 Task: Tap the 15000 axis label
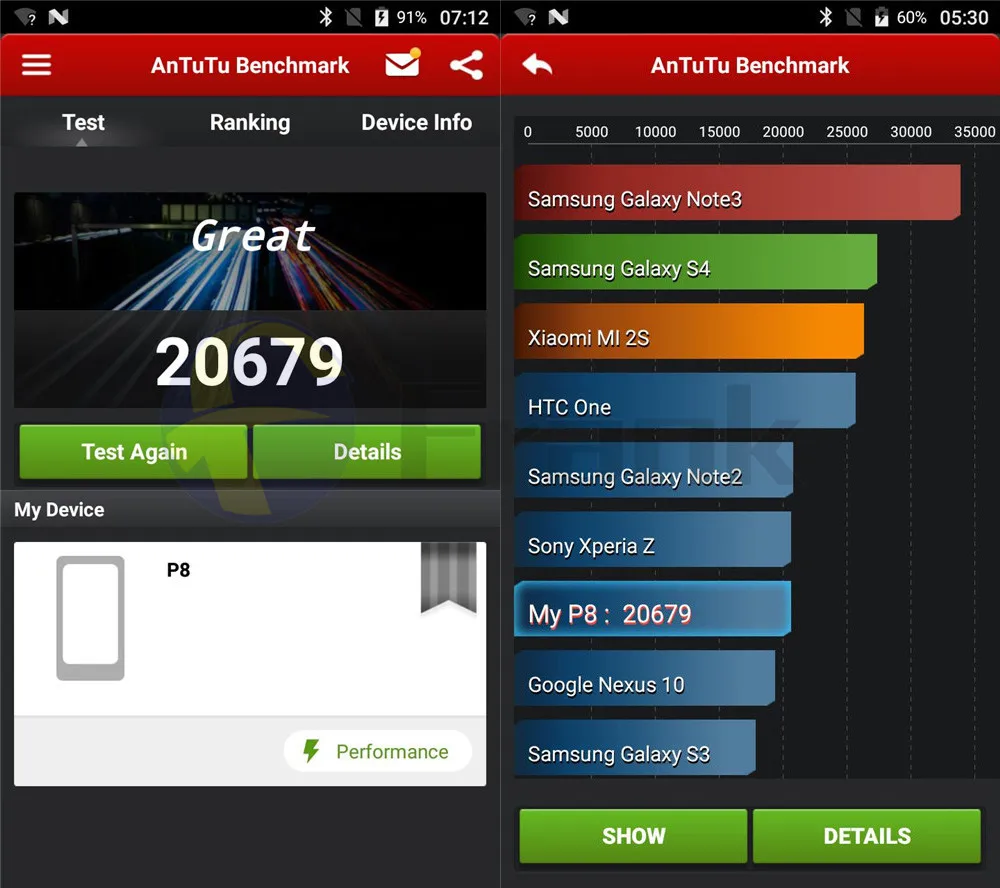click(719, 132)
